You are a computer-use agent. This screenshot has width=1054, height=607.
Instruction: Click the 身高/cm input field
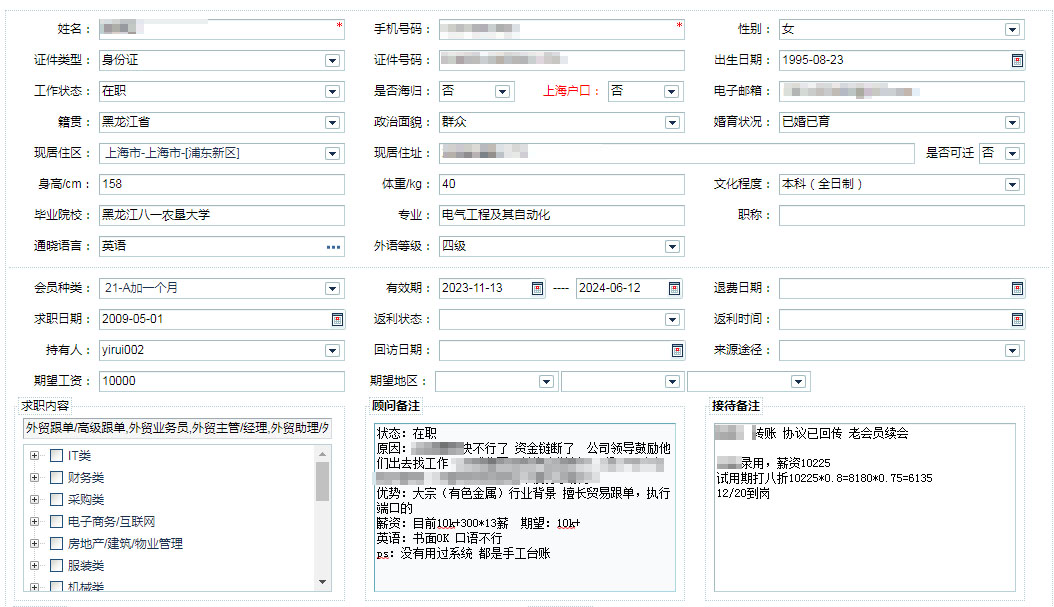[222, 184]
